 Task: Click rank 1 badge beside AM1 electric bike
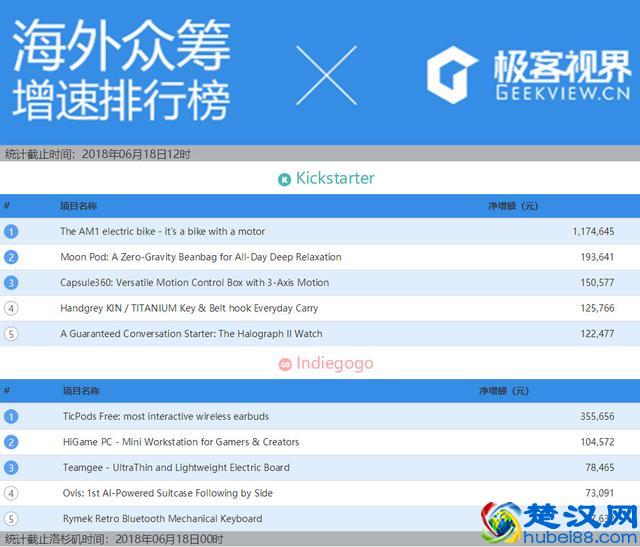tap(11, 232)
